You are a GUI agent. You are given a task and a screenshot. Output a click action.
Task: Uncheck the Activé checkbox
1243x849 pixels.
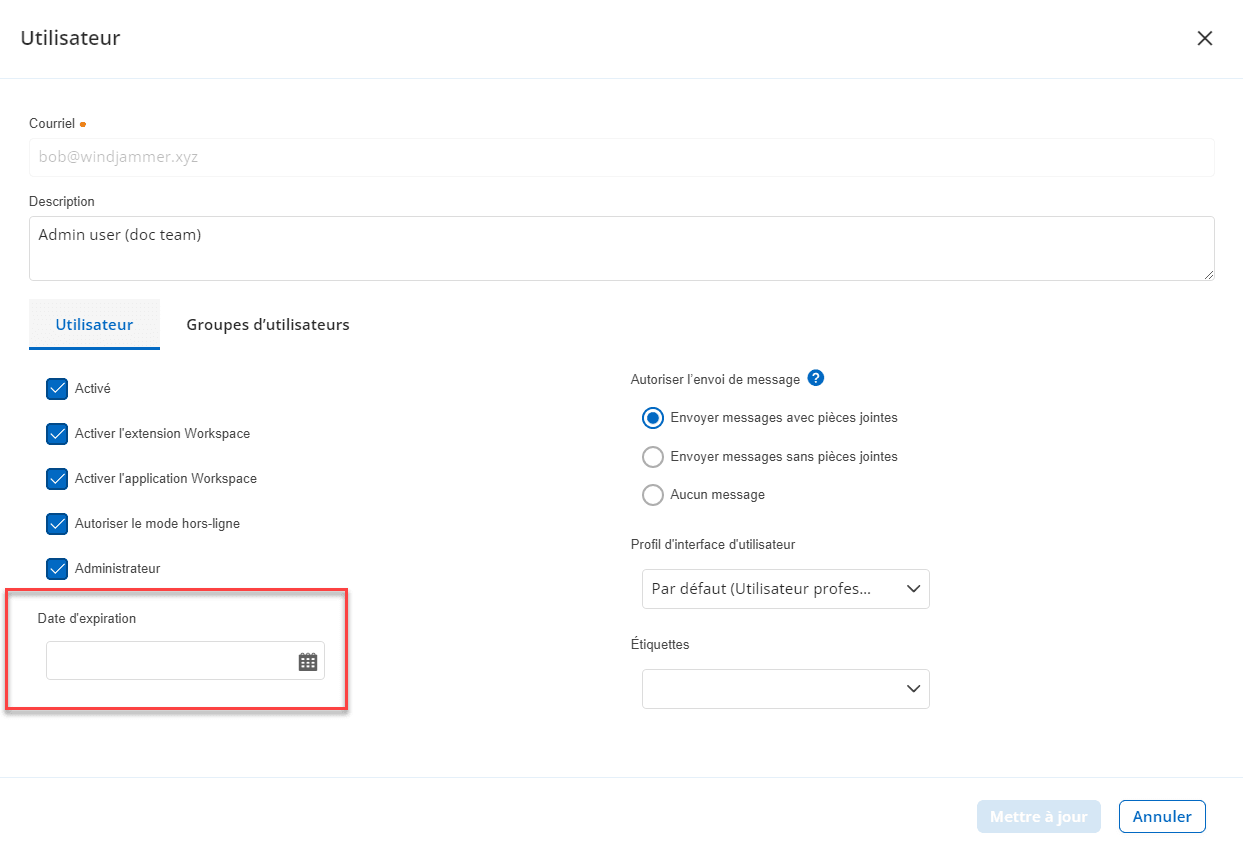pos(57,389)
